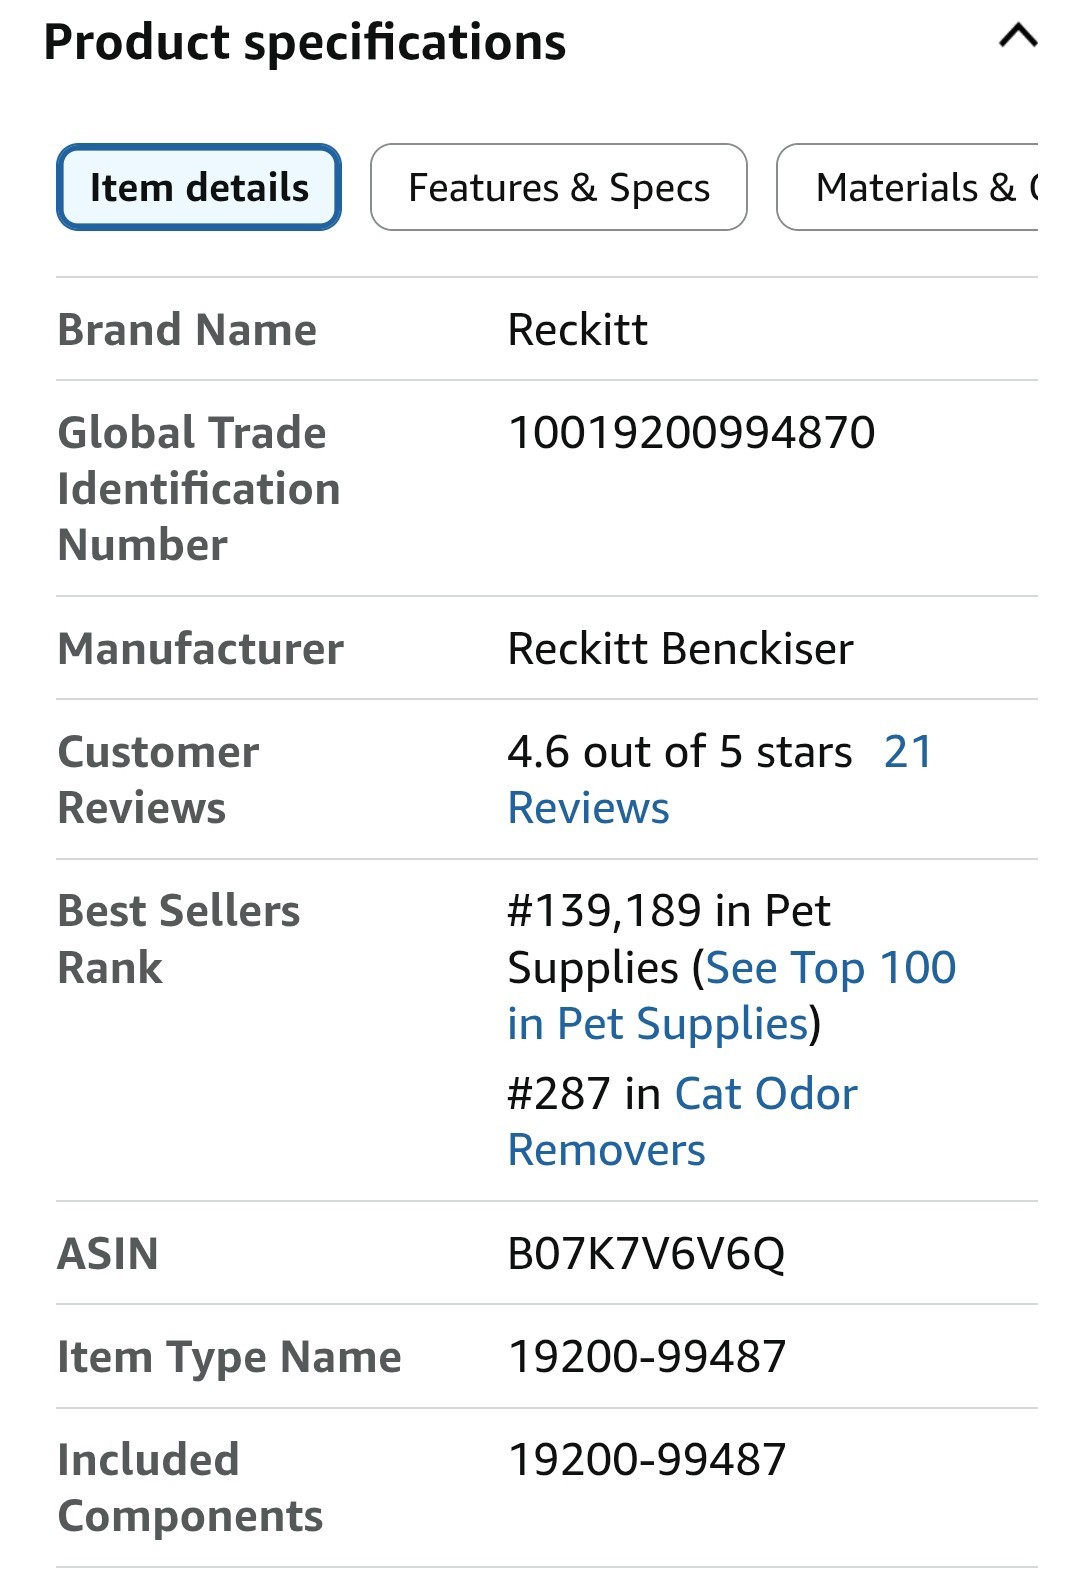Viewport: 1080px width, 1578px height.
Task: Click the Customer Reviews row label
Action: pyautogui.click(x=159, y=780)
